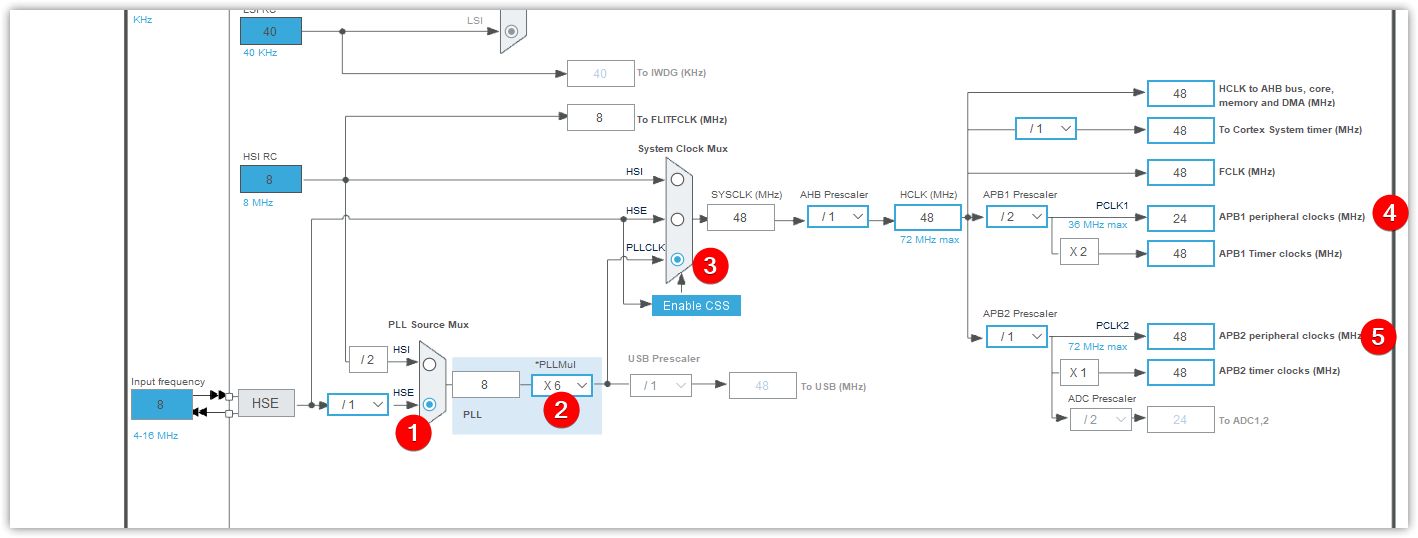Open the AHB Prescaler dropdown
Viewport: 1418px width, 538px height.
click(x=838, y=217)
